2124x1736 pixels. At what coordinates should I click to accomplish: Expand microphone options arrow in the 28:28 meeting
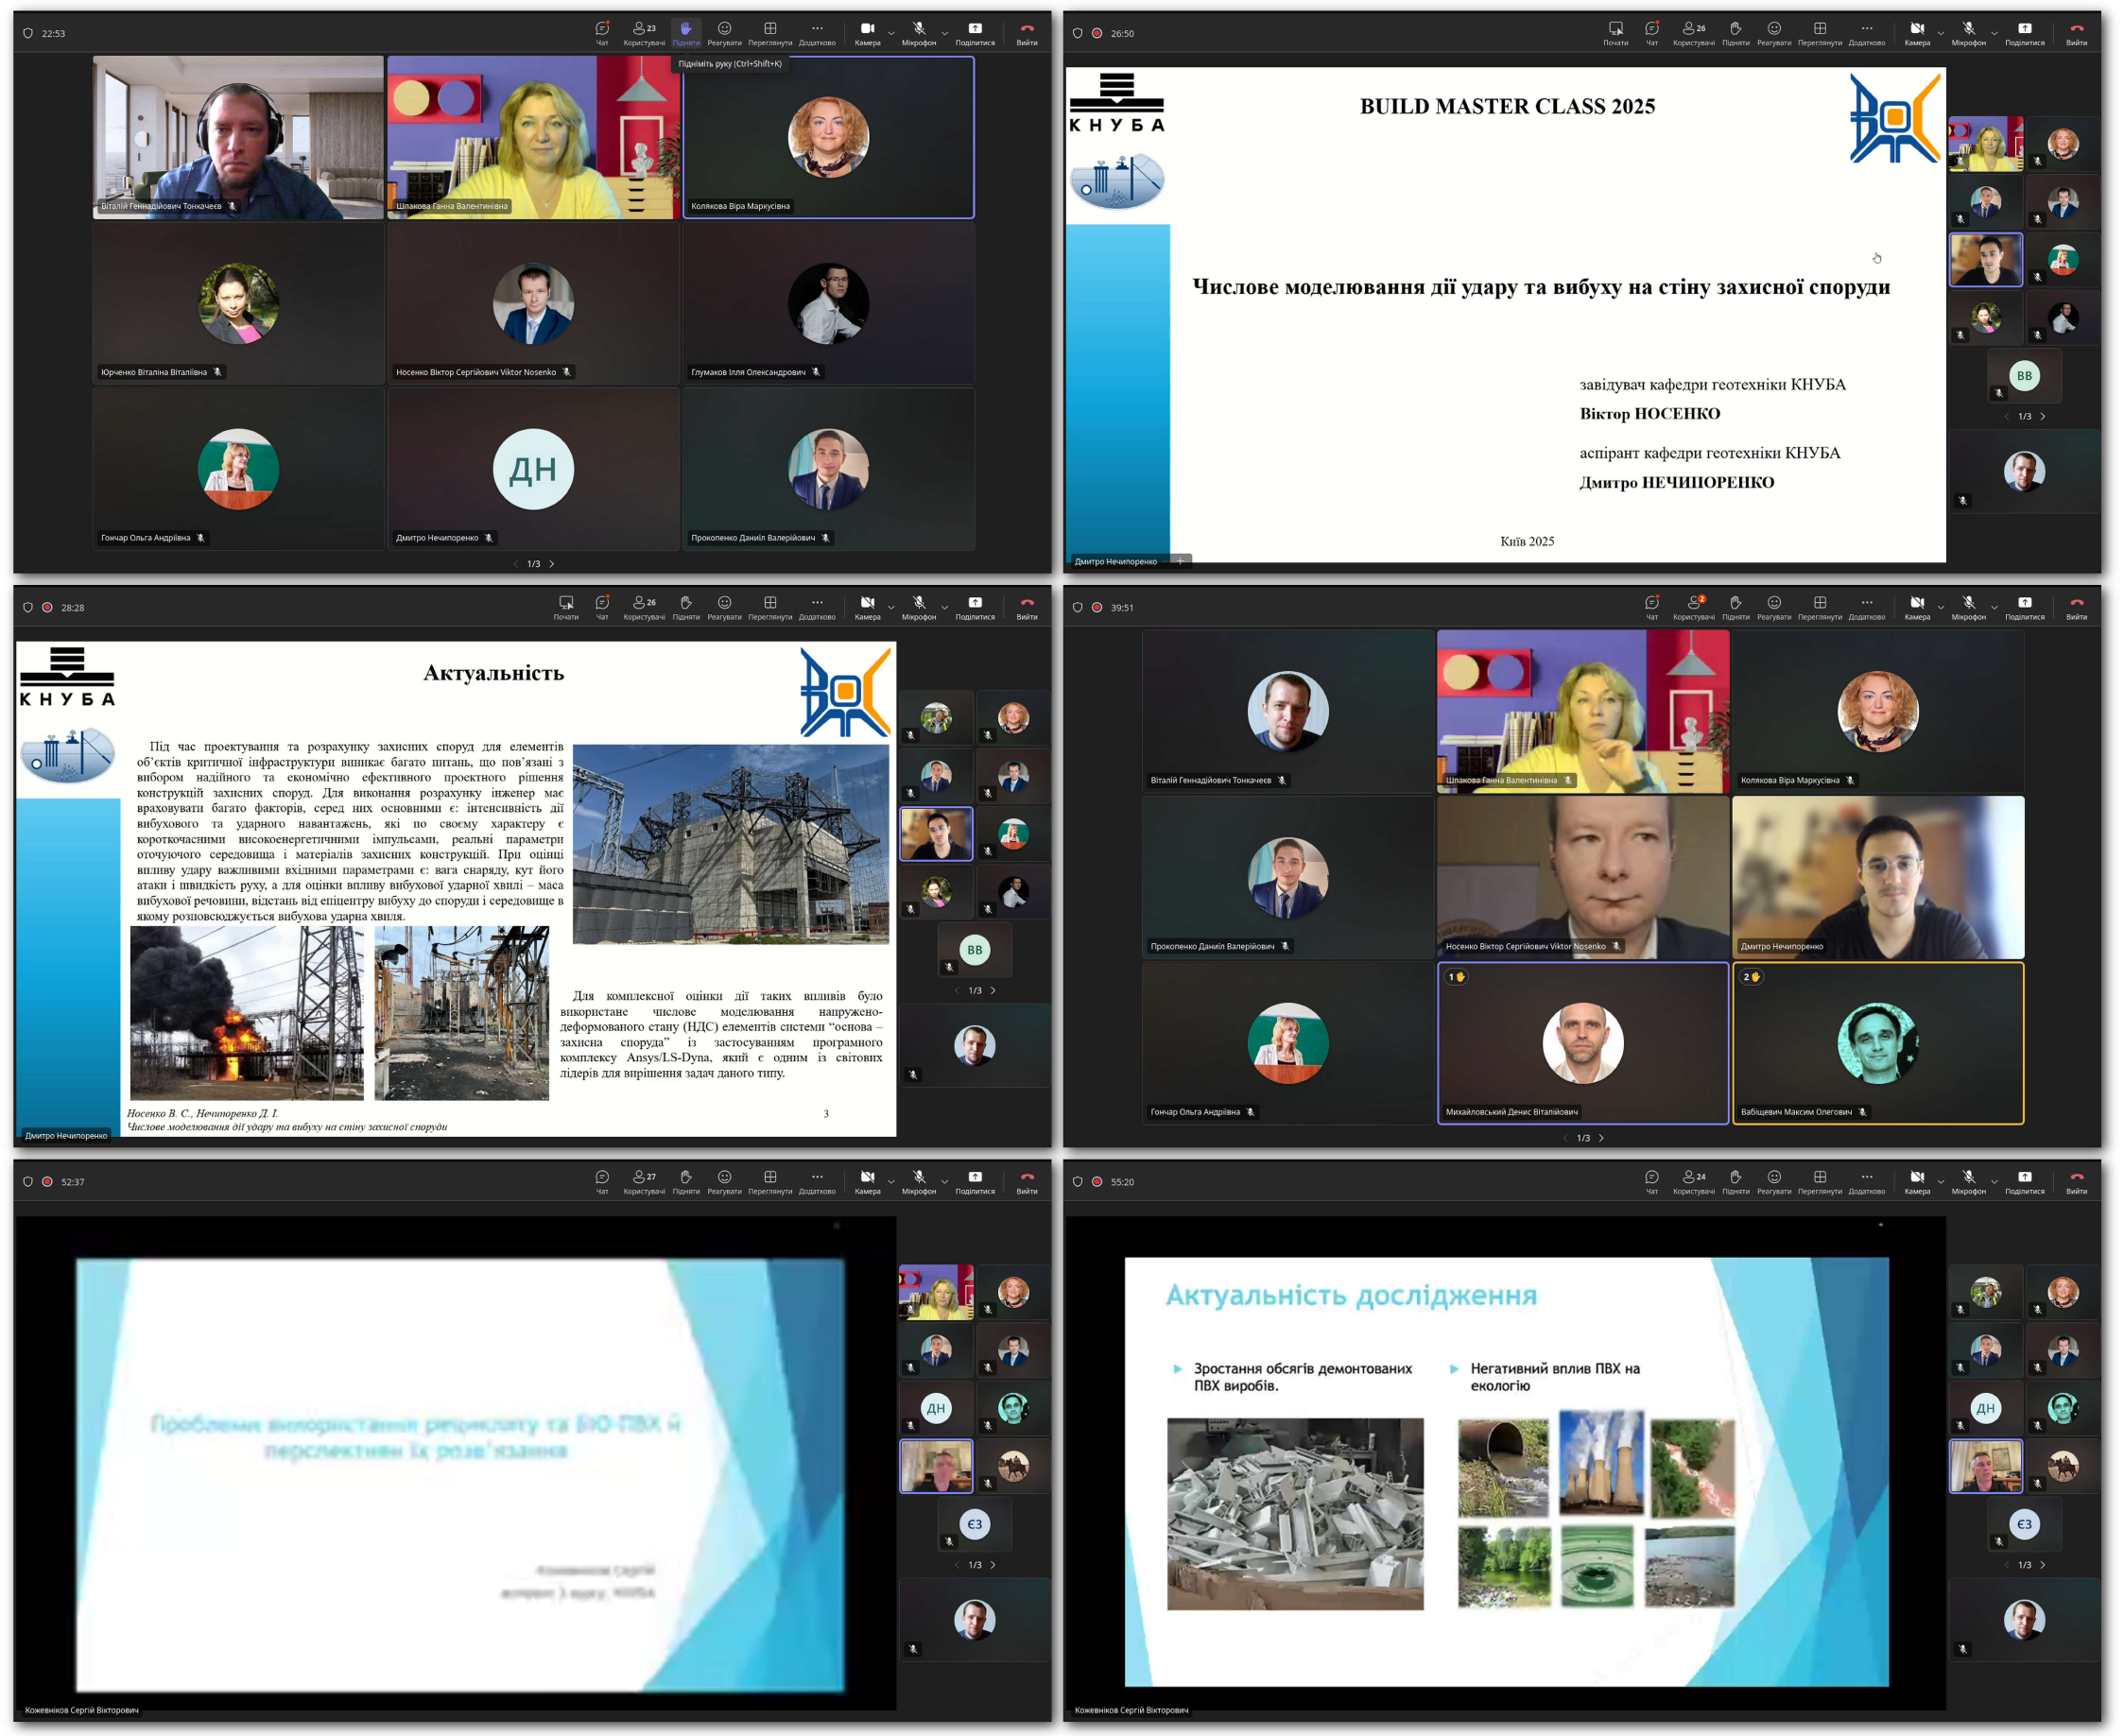click(945, 607)
